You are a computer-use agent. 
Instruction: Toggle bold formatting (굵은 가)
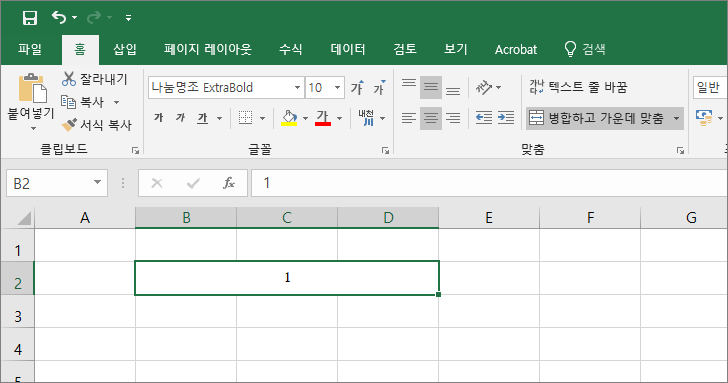click(159, 118)
